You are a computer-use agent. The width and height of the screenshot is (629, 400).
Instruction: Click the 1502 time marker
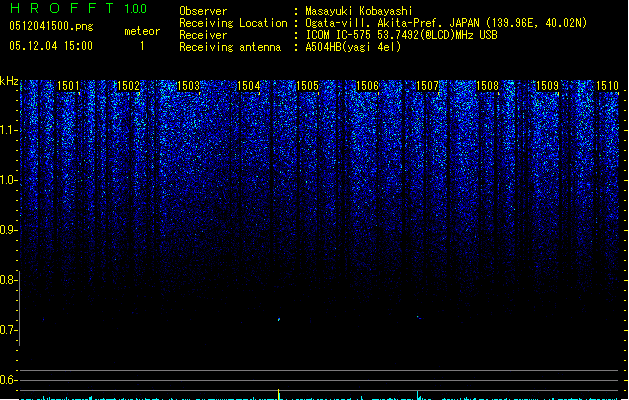coord(128,86)
